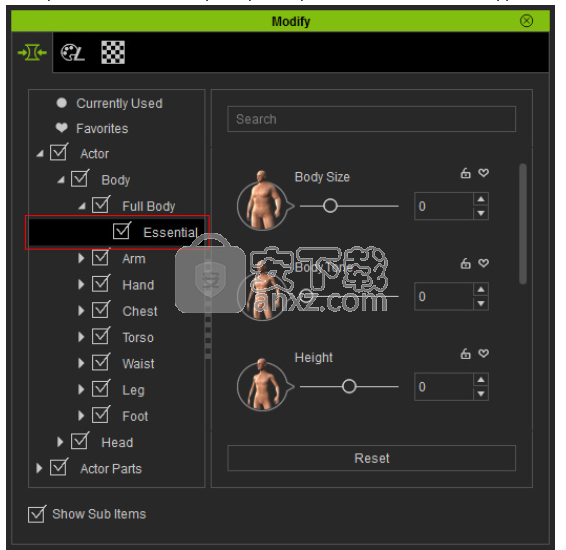The width and height of the screenshot is (566, 550).
Task: Expand the Leg tree node
Action: point(81,390)
